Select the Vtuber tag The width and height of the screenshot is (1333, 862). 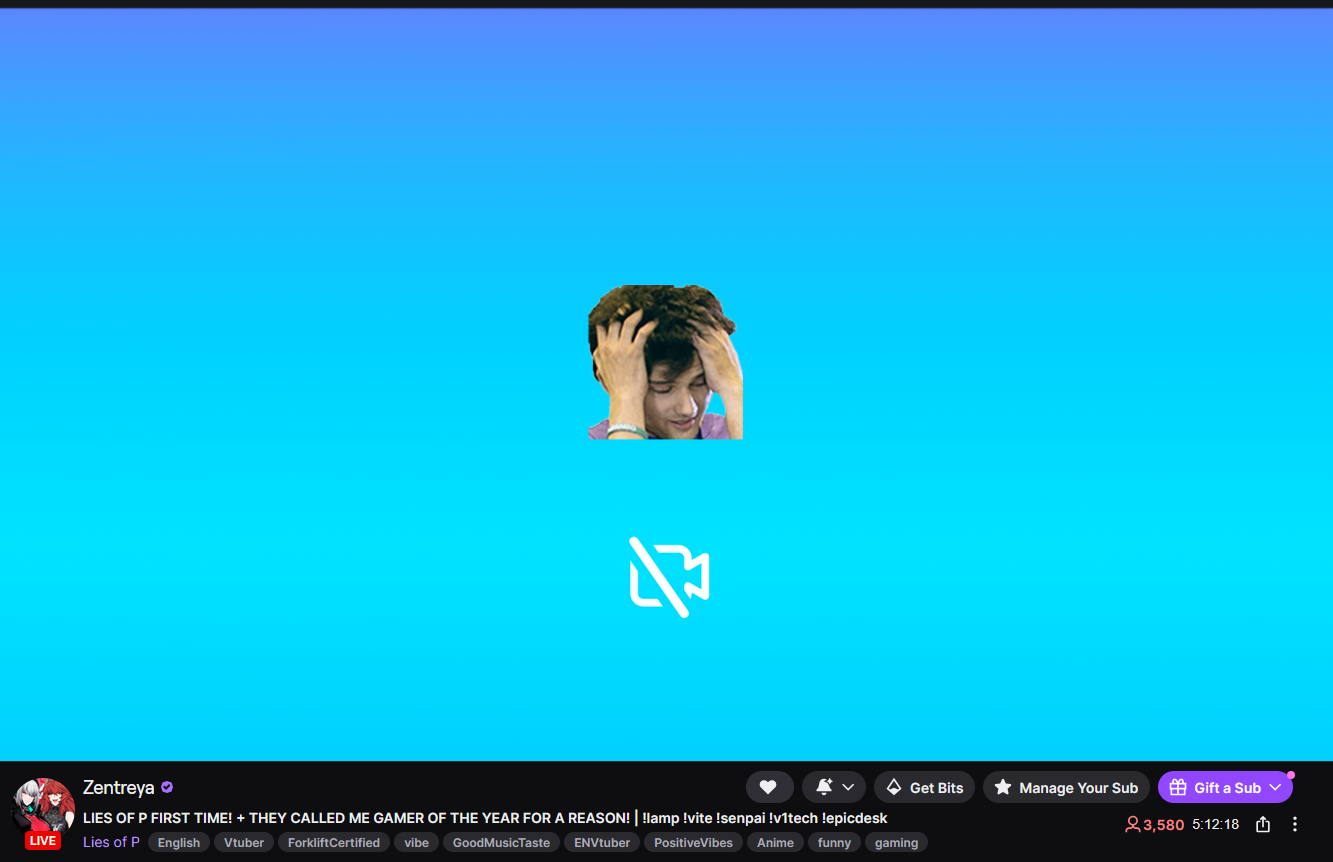coord(244,843)
